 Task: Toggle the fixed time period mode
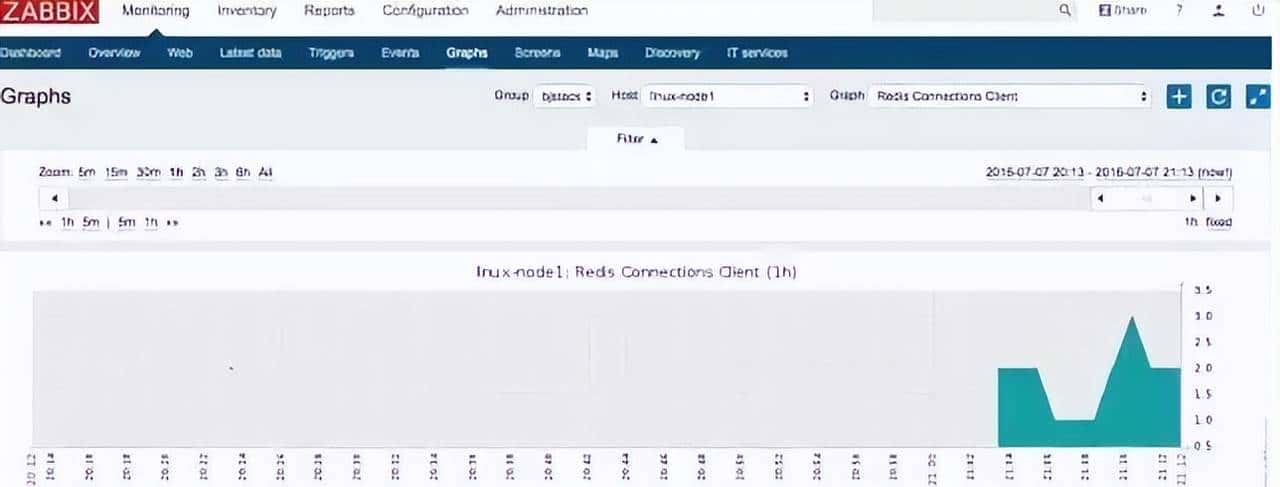[x=1219, y=222]
